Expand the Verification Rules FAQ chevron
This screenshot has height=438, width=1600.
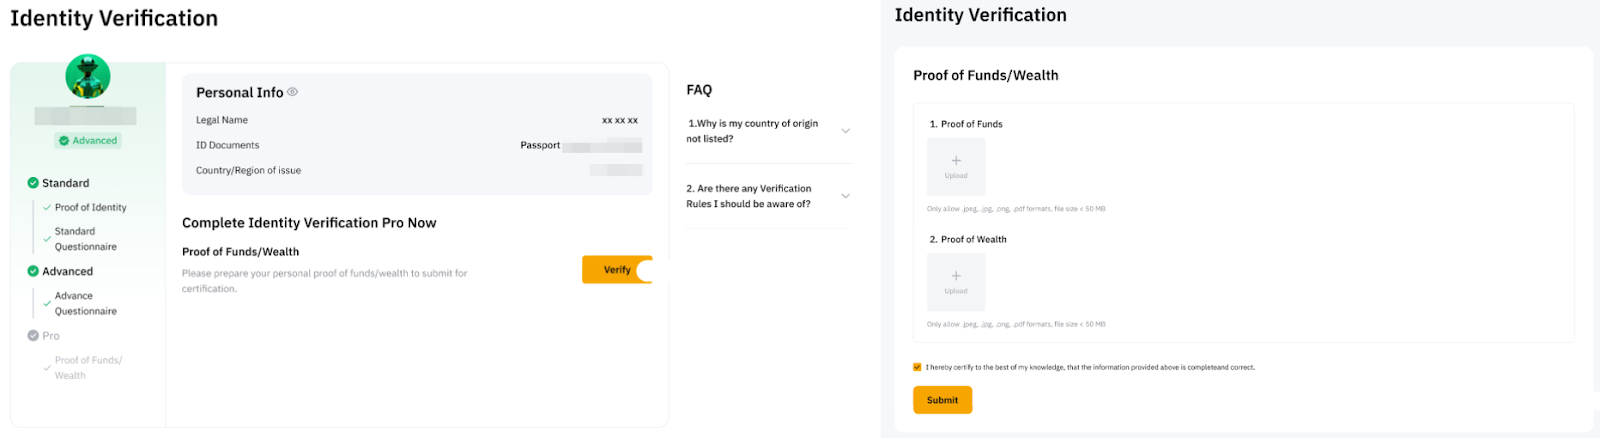[x=846, y=196]
